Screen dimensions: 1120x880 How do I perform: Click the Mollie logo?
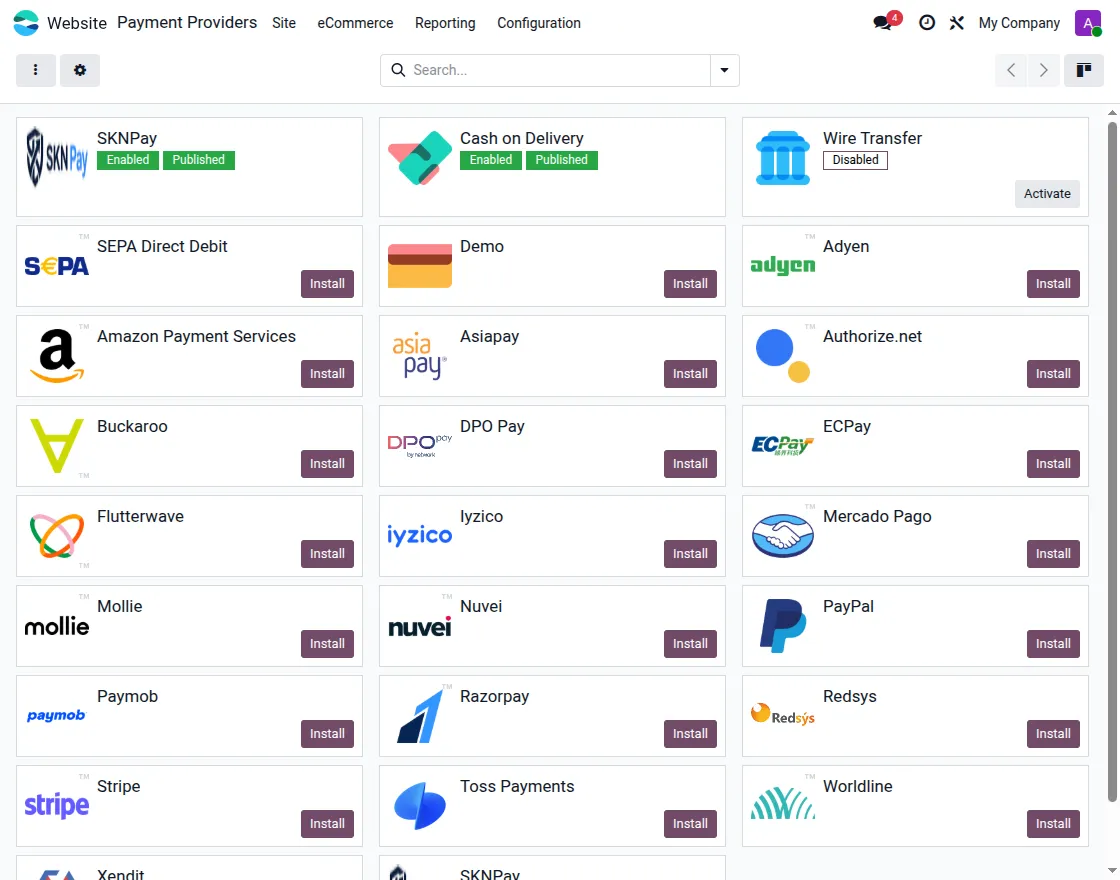[x=57, y=626]
